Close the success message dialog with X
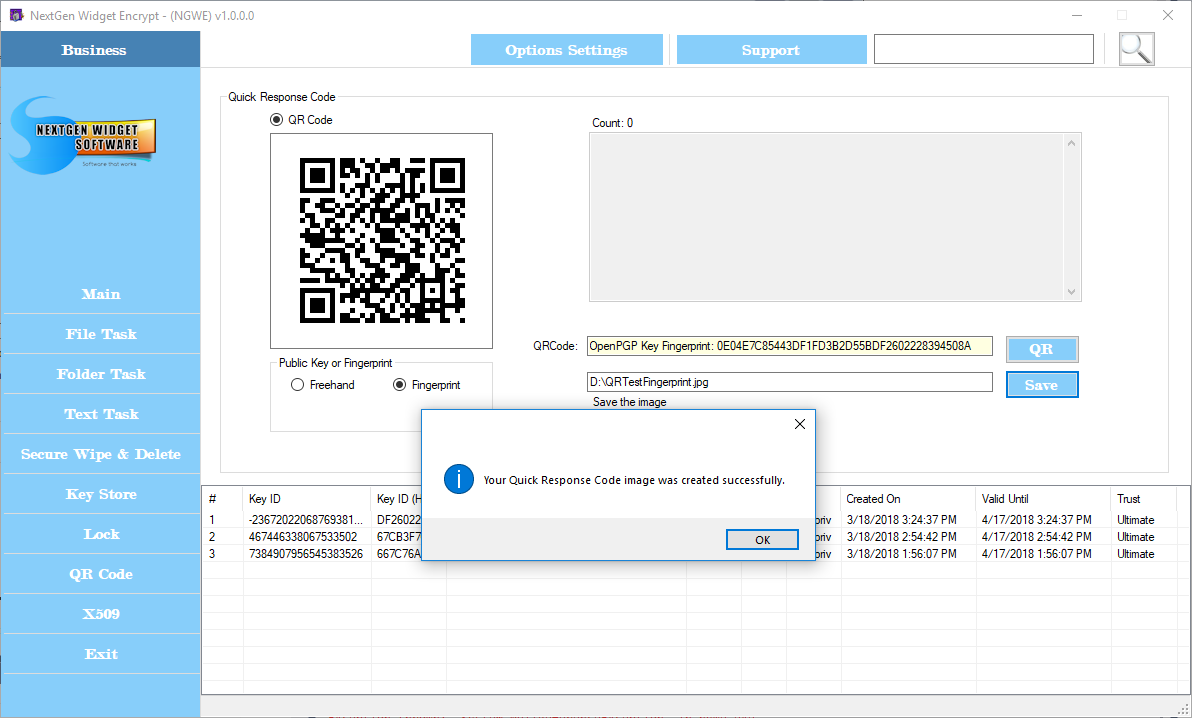1192x718 pixels. [800, 424]
